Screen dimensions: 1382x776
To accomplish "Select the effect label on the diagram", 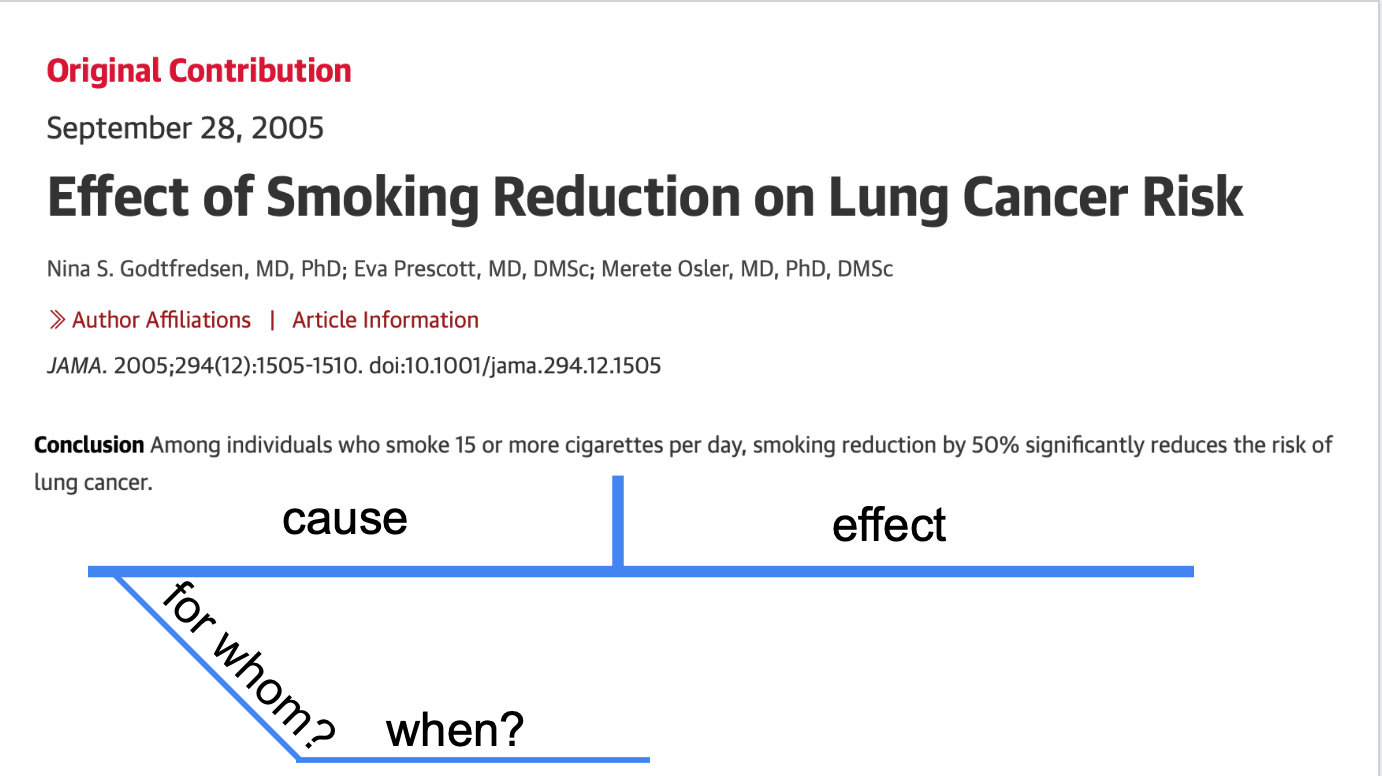I will click(x=889, y=525).
